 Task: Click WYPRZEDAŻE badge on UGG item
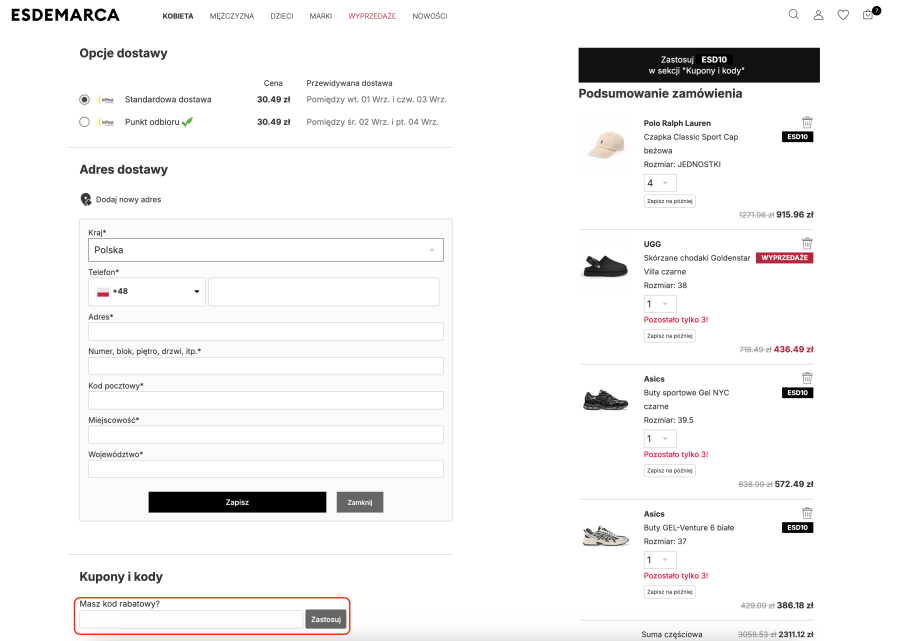[784, 258]
